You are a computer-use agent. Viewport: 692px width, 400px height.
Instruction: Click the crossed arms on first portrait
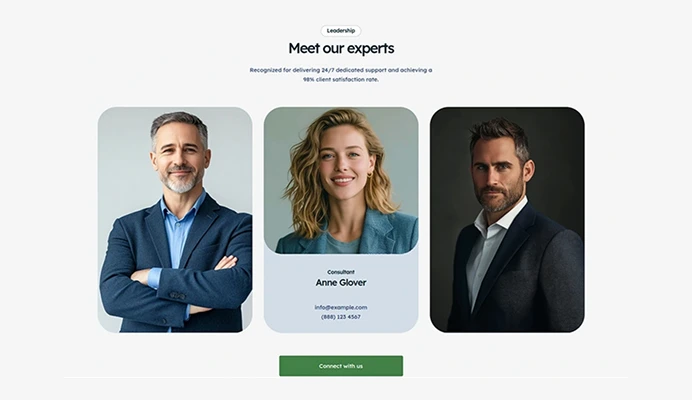pos(185,276)
